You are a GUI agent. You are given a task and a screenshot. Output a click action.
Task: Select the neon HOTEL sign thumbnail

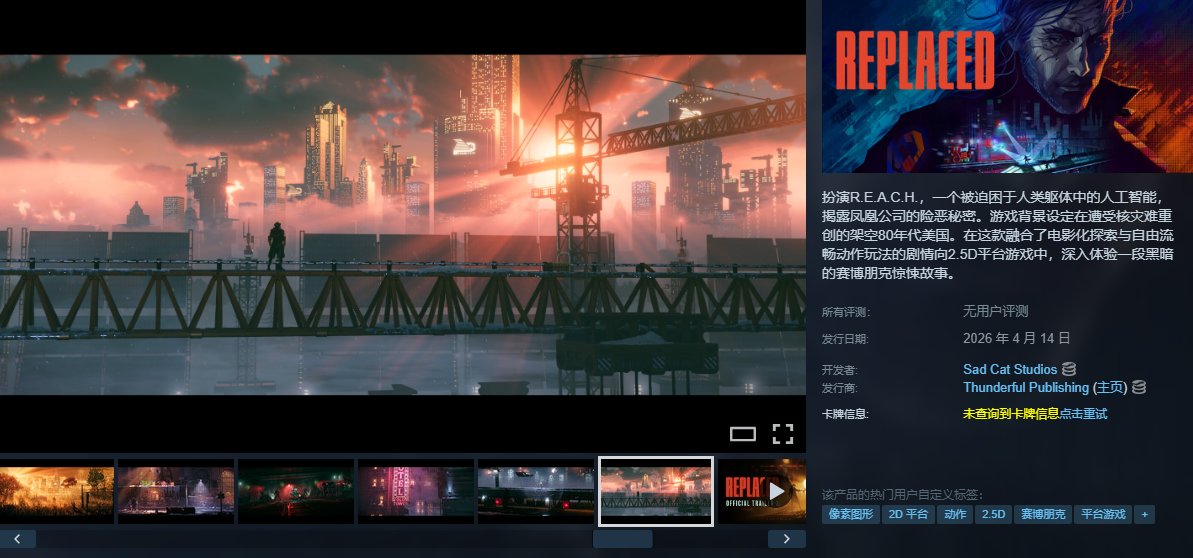[416, 491]
